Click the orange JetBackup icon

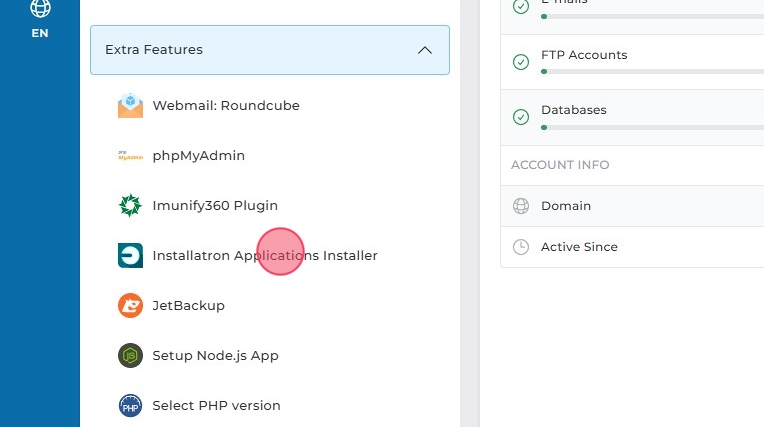click(130, 306)
